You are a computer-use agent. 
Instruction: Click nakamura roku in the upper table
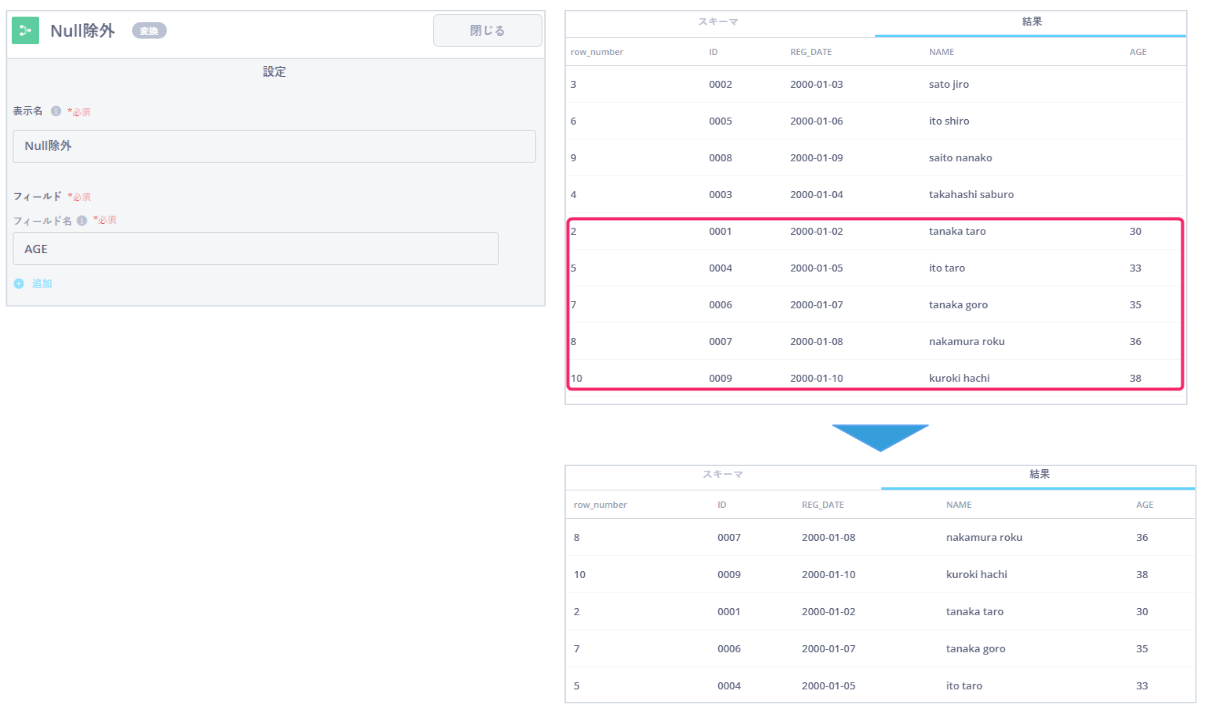(967, 341)
